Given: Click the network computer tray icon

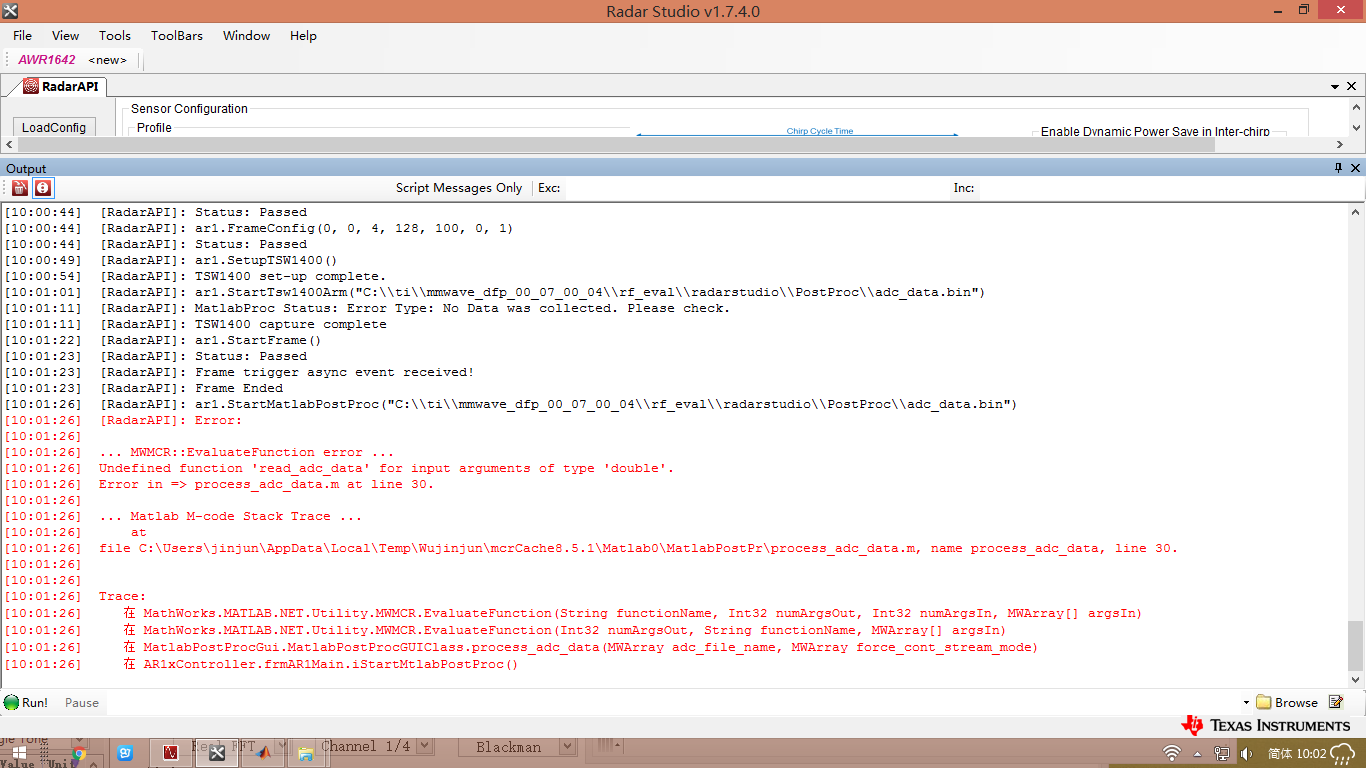Looking at the screenshot, I should [1221, 753].
